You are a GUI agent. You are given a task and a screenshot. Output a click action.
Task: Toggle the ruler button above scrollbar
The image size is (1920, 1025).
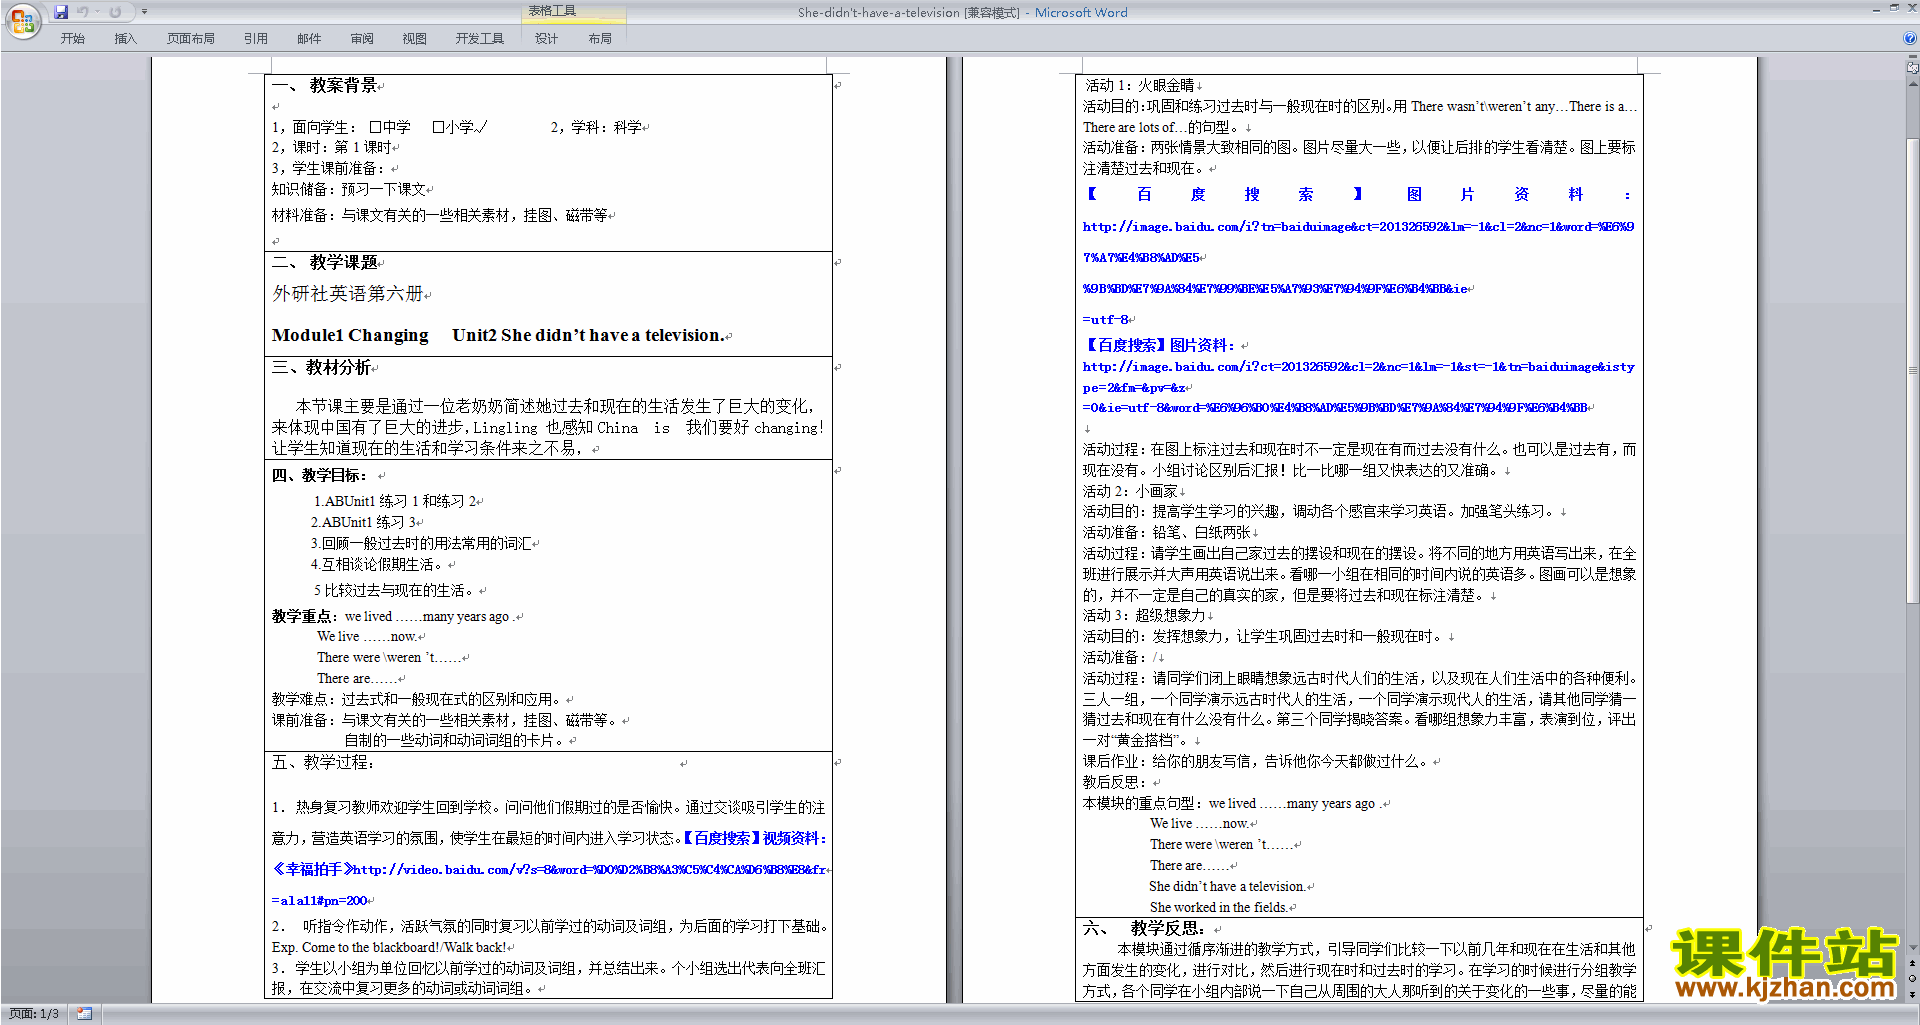click(x=1913, y=68)
